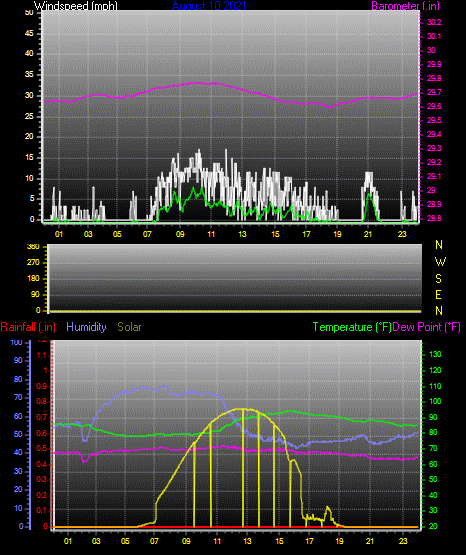Click barometer axis value 29.4
Screen dimensions: 466x555
pyautogui.click(x=434, y=134)
